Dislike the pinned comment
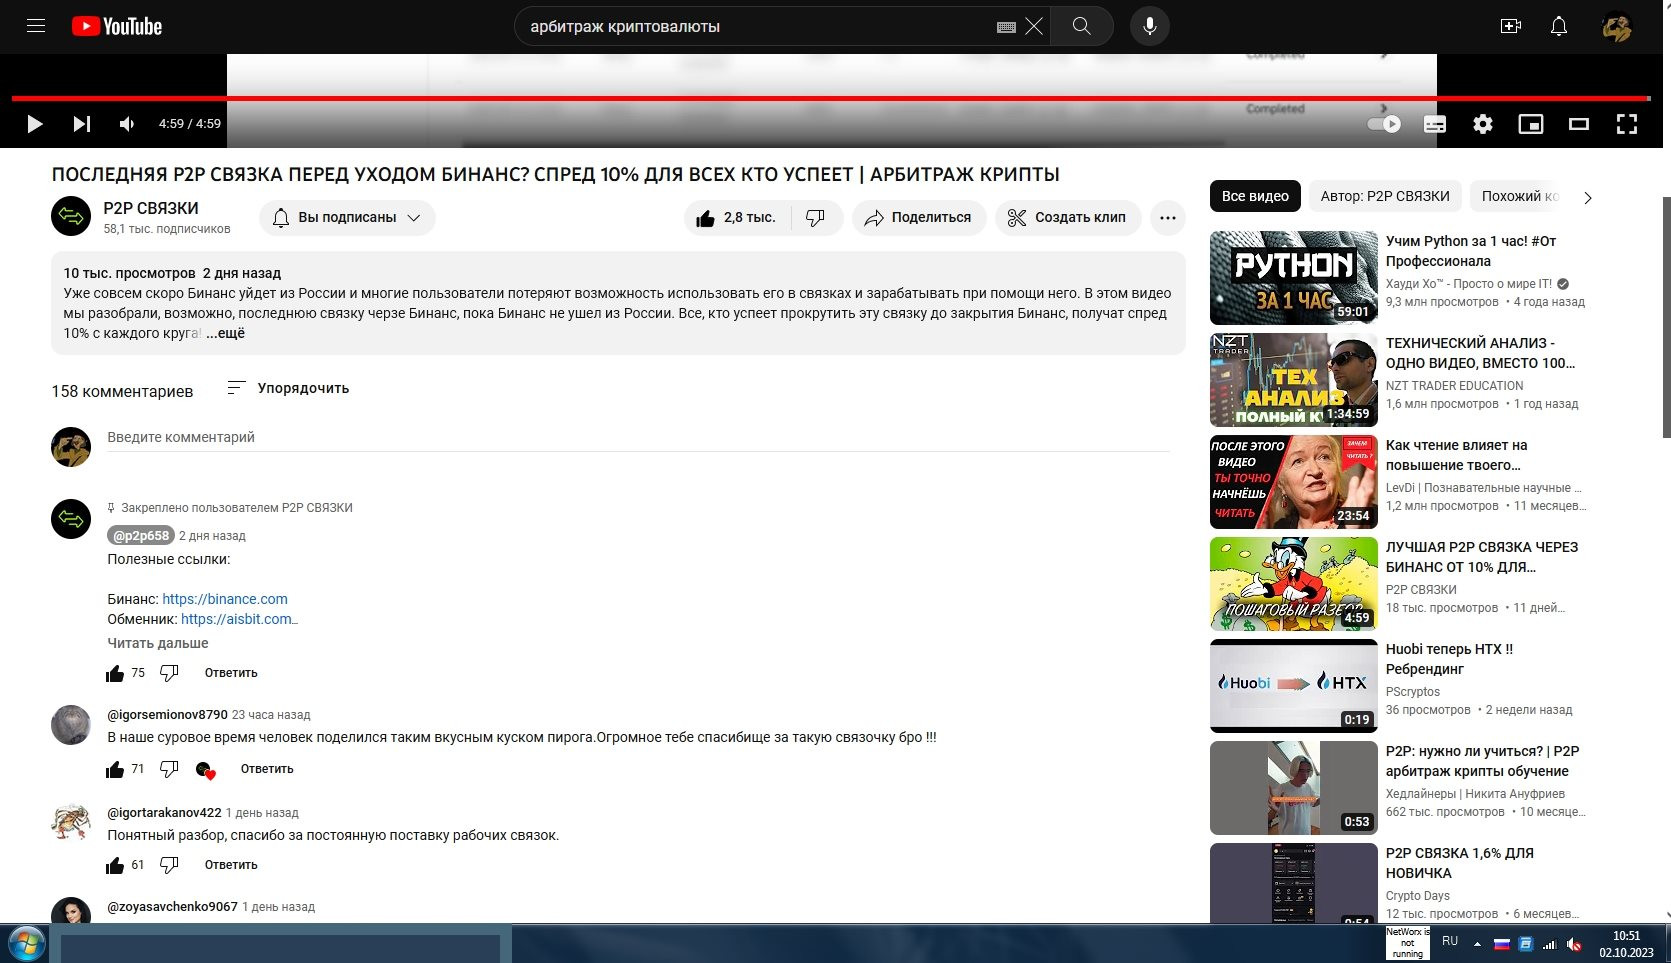 pyautogui.click(x=169, y=673)
